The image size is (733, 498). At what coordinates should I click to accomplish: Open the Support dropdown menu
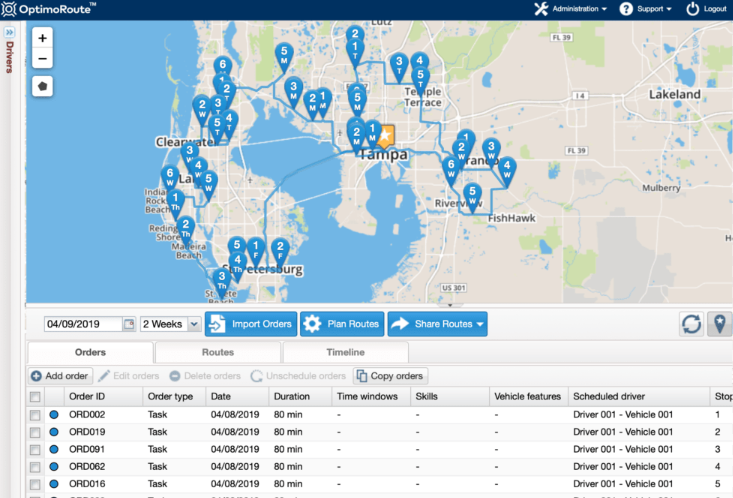[646, 9]
